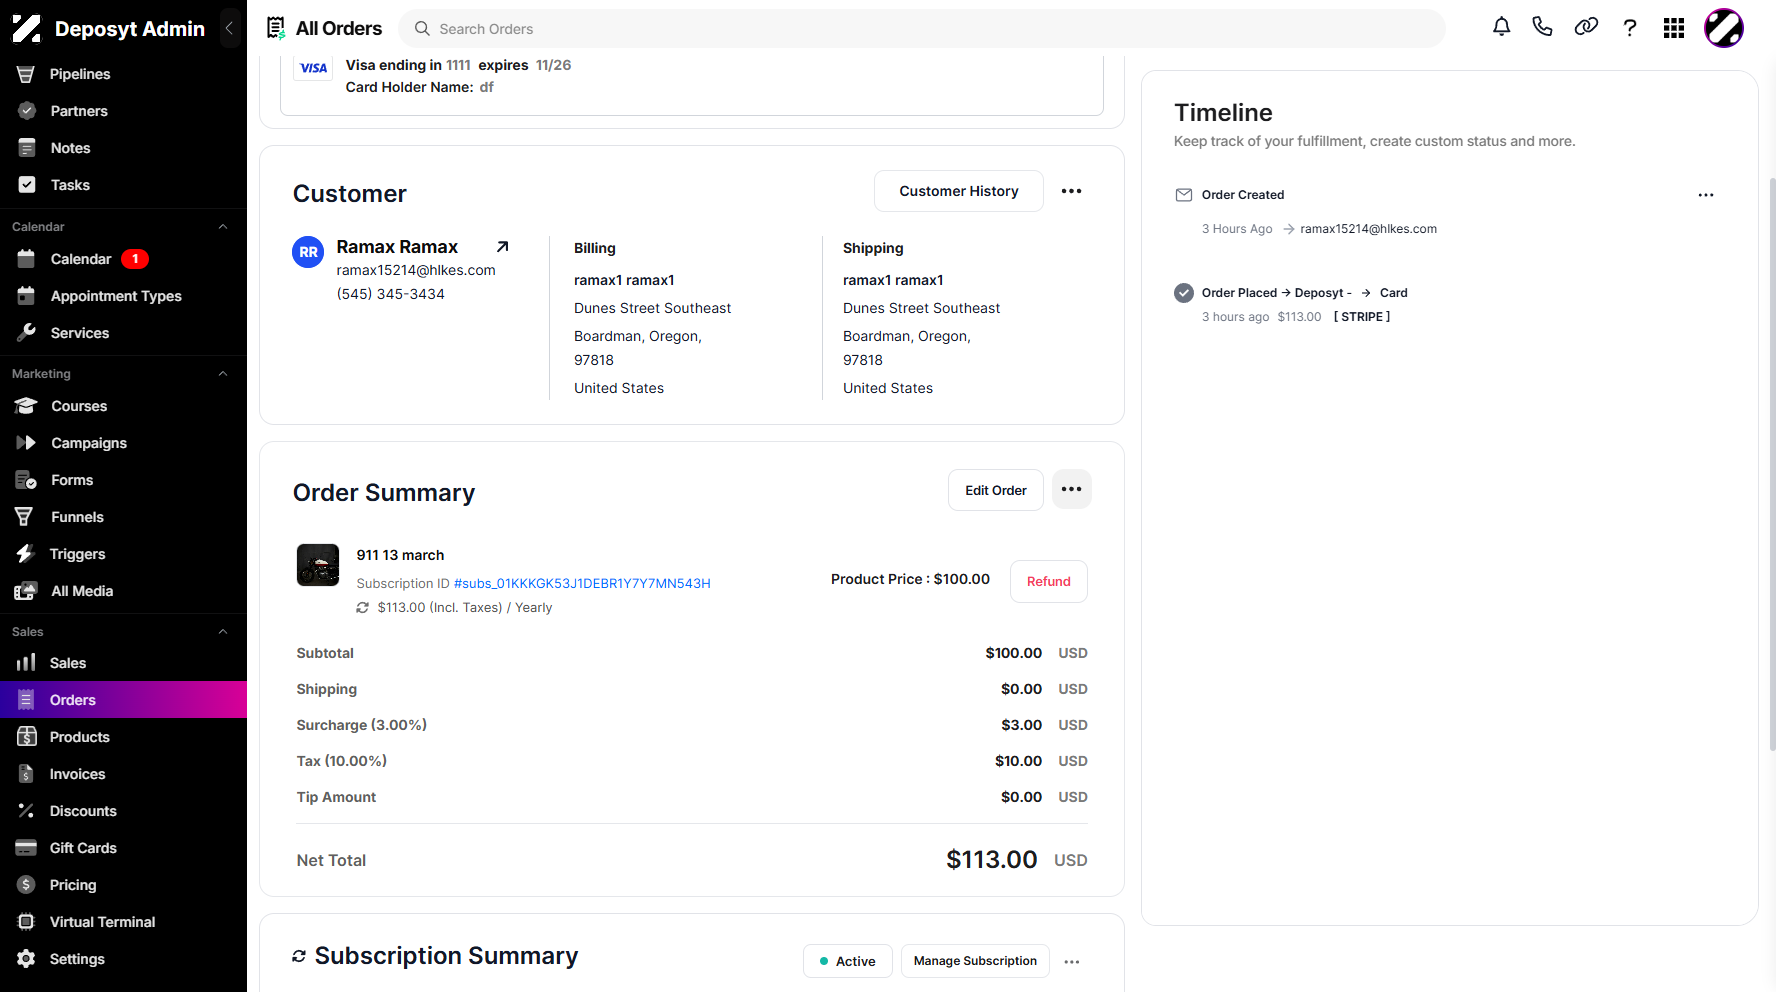This screenshot has width=1776, height=992.
Task: Open Triggers in sidebar
Action: coord(123,554)
